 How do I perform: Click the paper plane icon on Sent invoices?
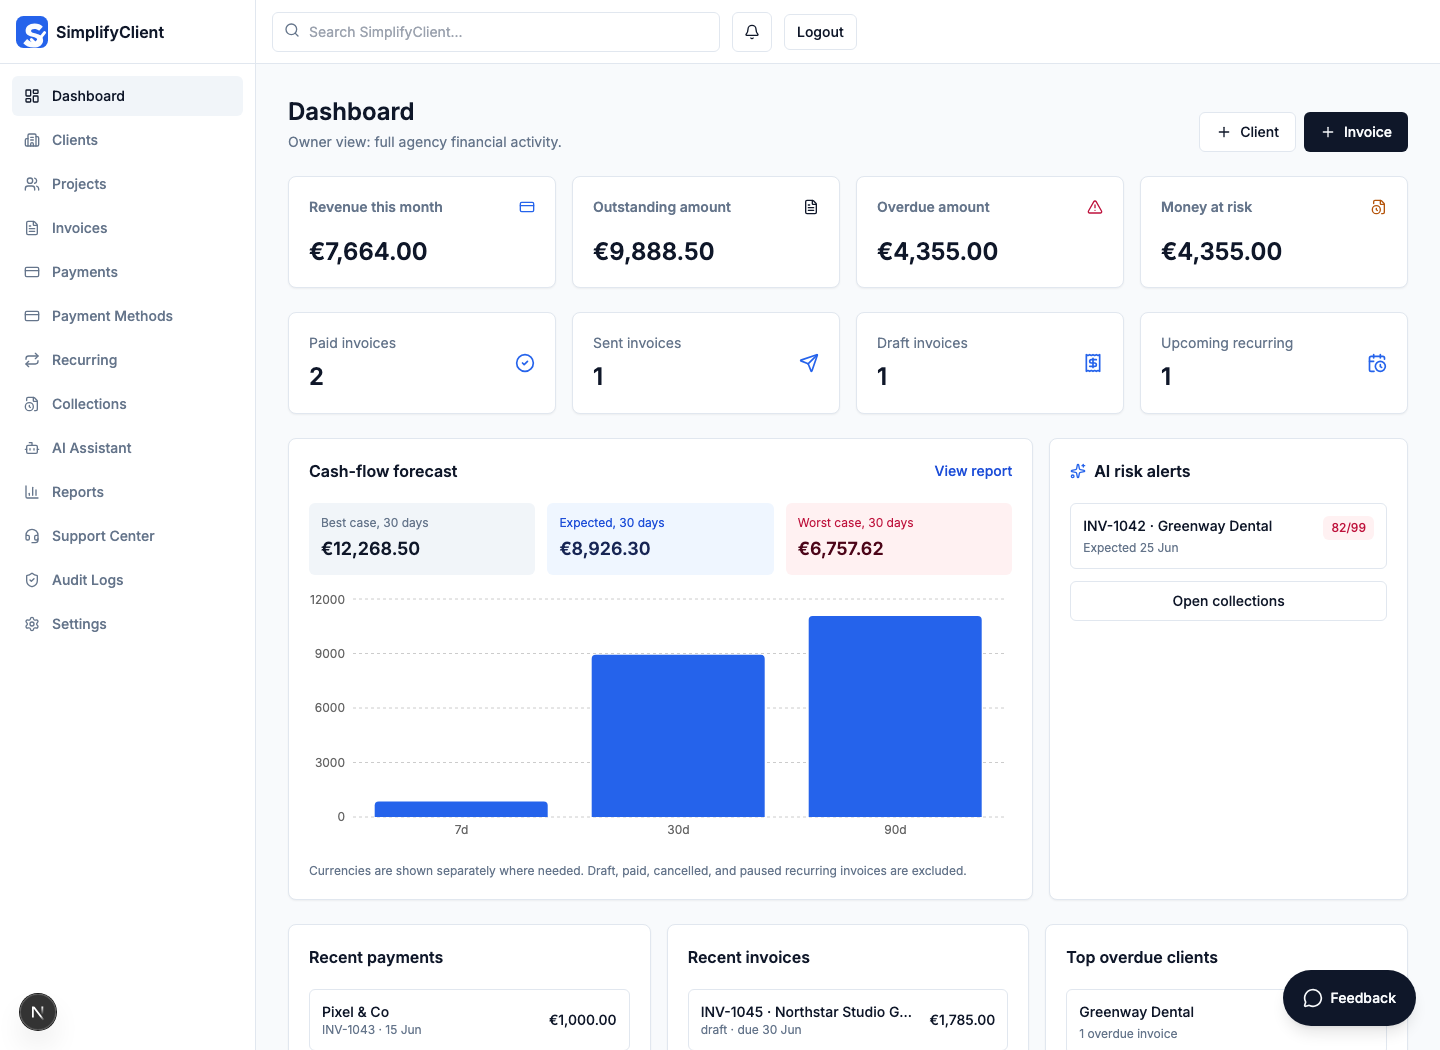[x=809, y=363]
